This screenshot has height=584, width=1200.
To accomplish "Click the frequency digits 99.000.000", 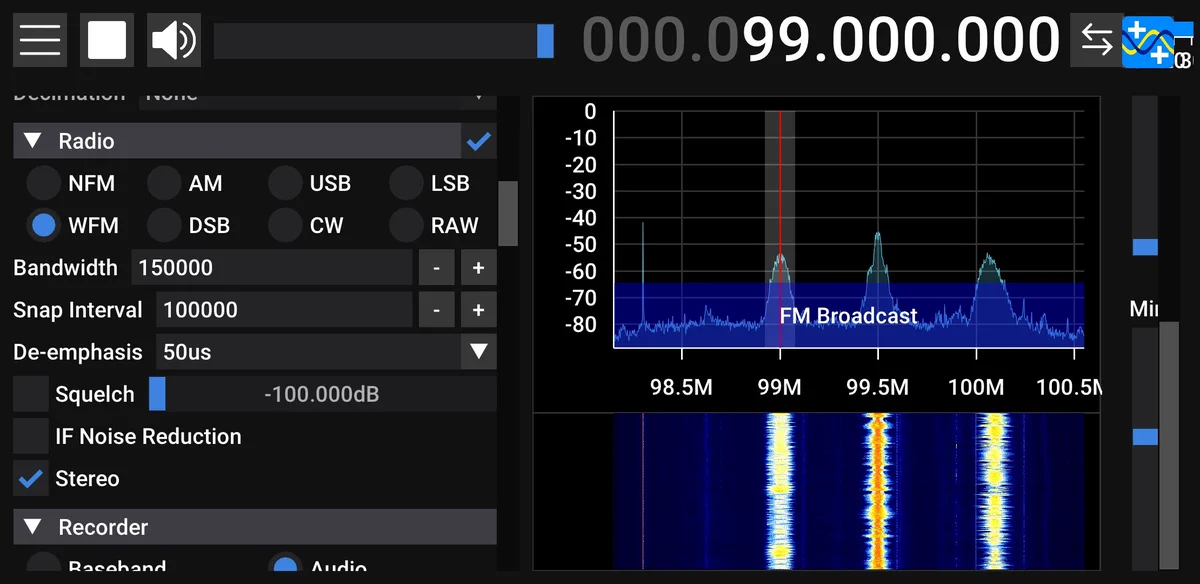I will [x=900, y=40].
